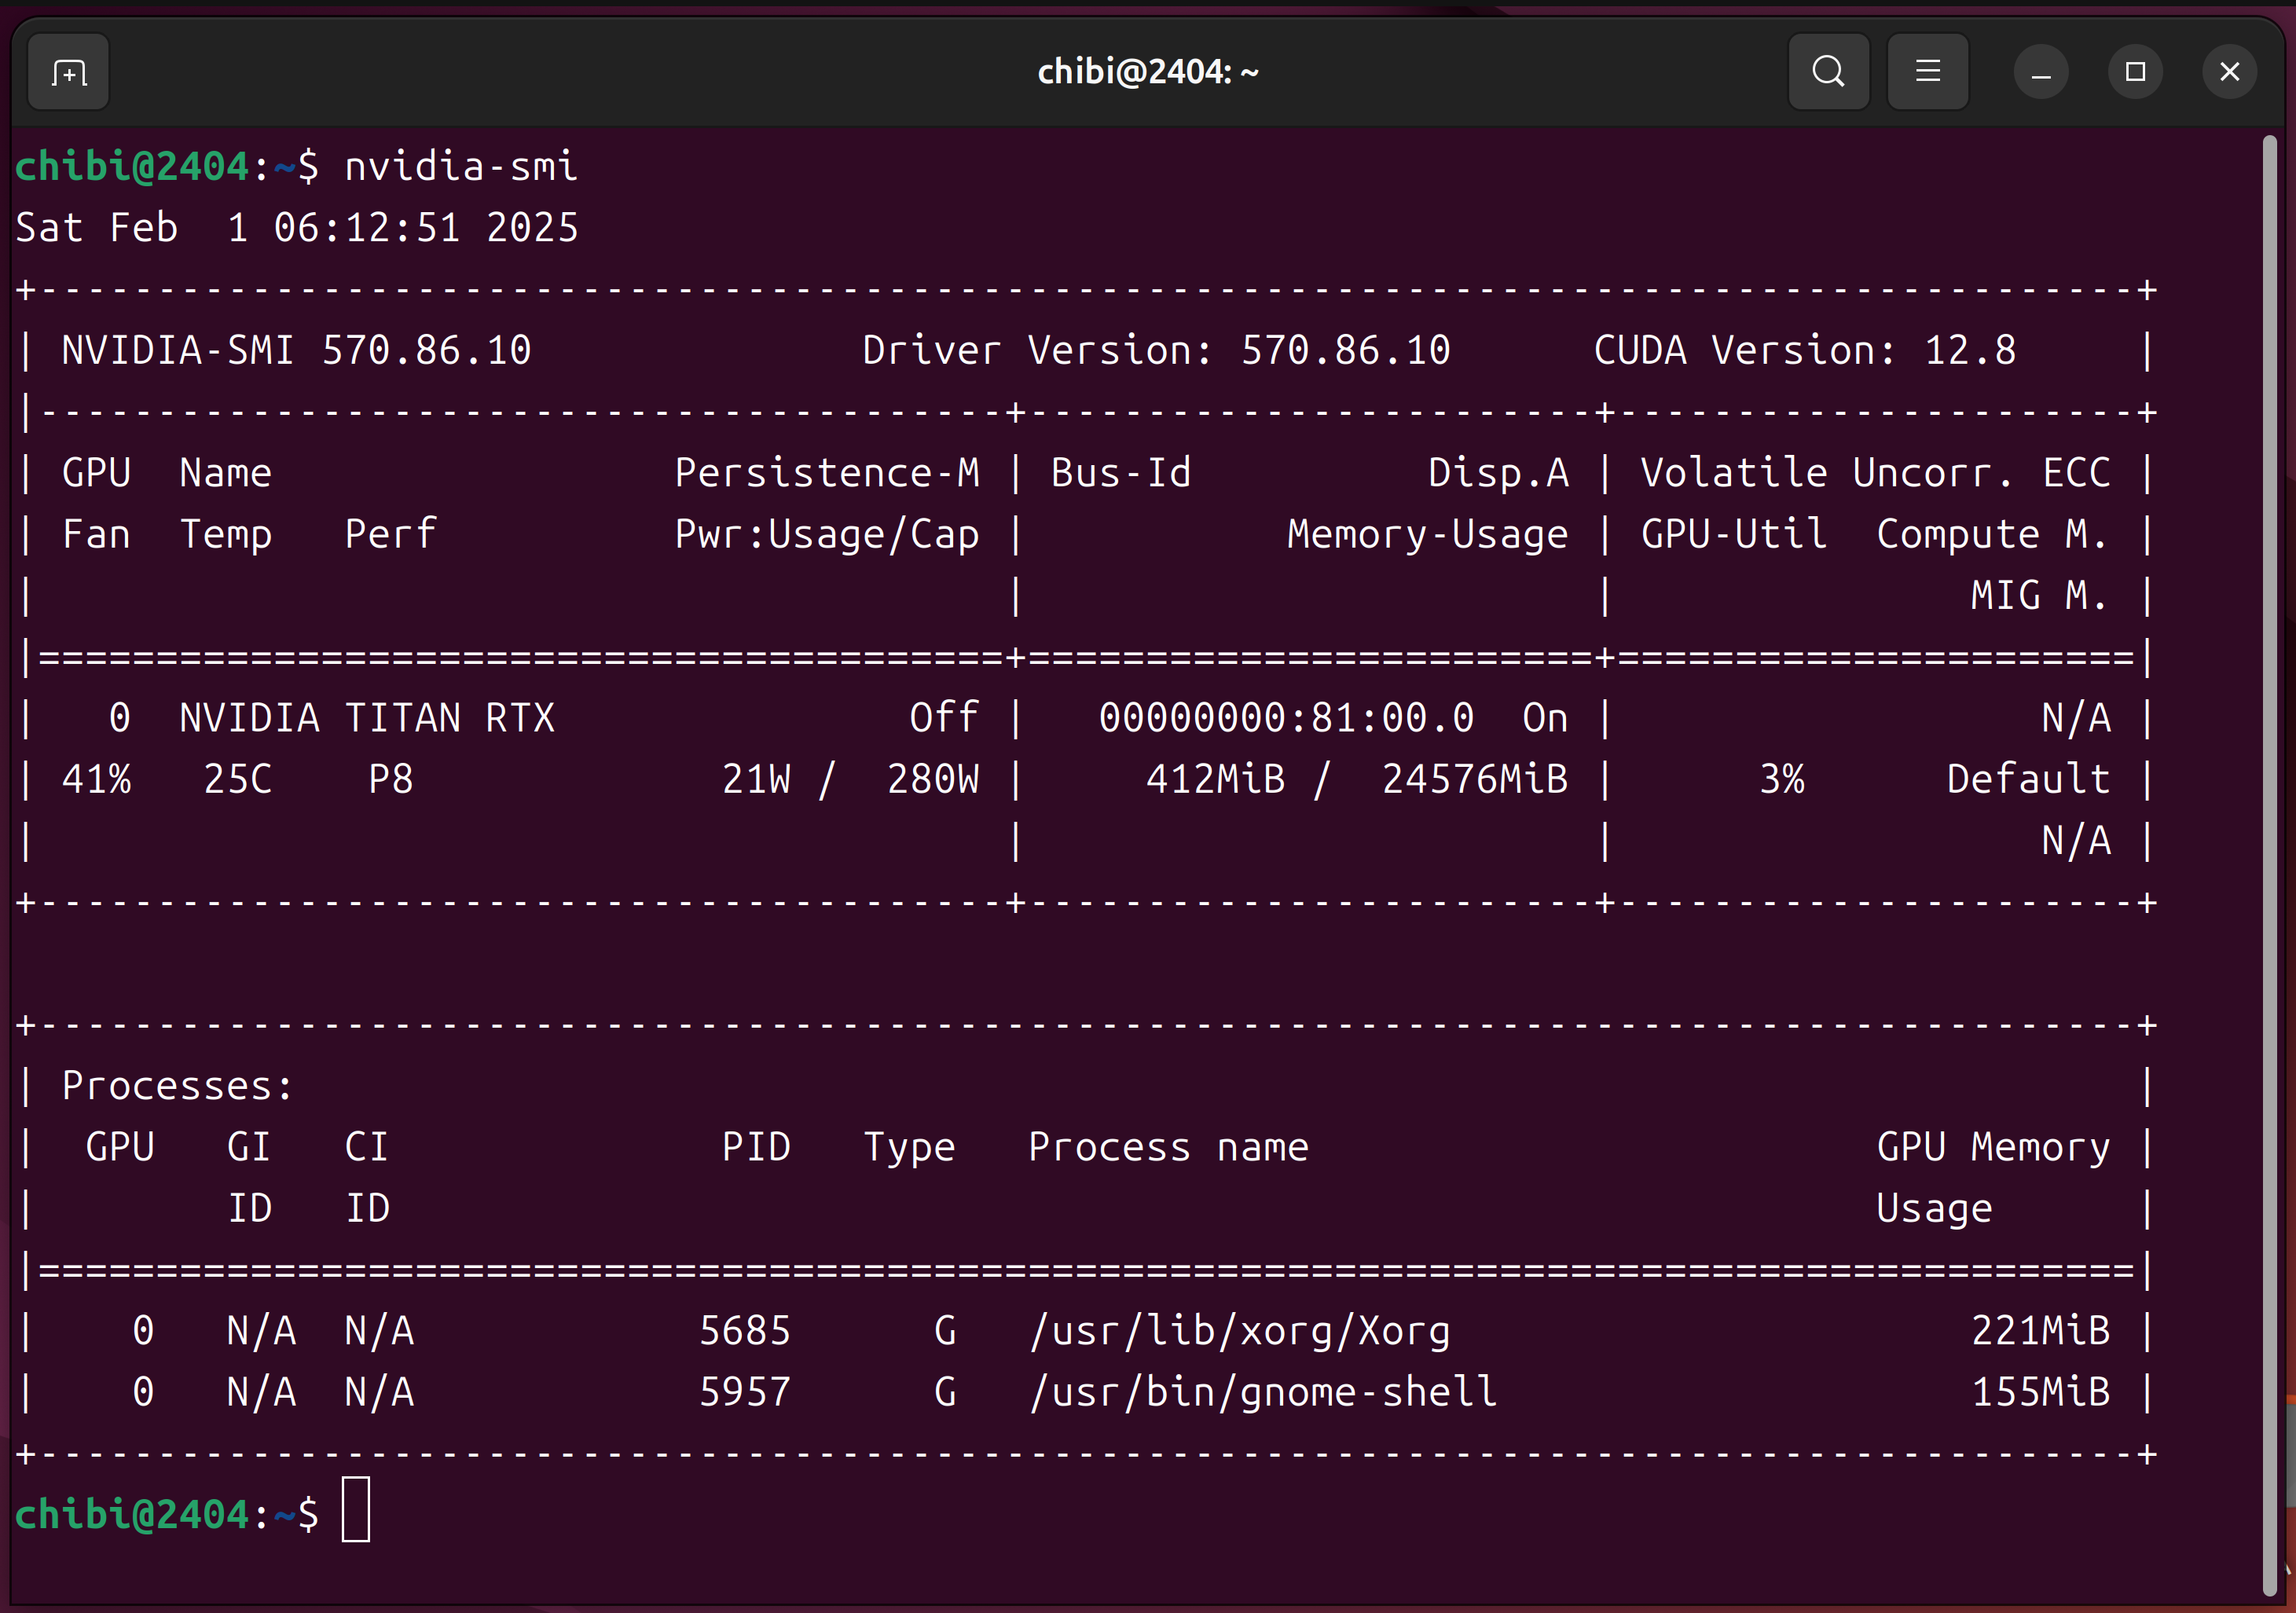Place the cursor at the bottom prompt
This screenshot has height=1613, width=2296.
tap(356, 1510)
